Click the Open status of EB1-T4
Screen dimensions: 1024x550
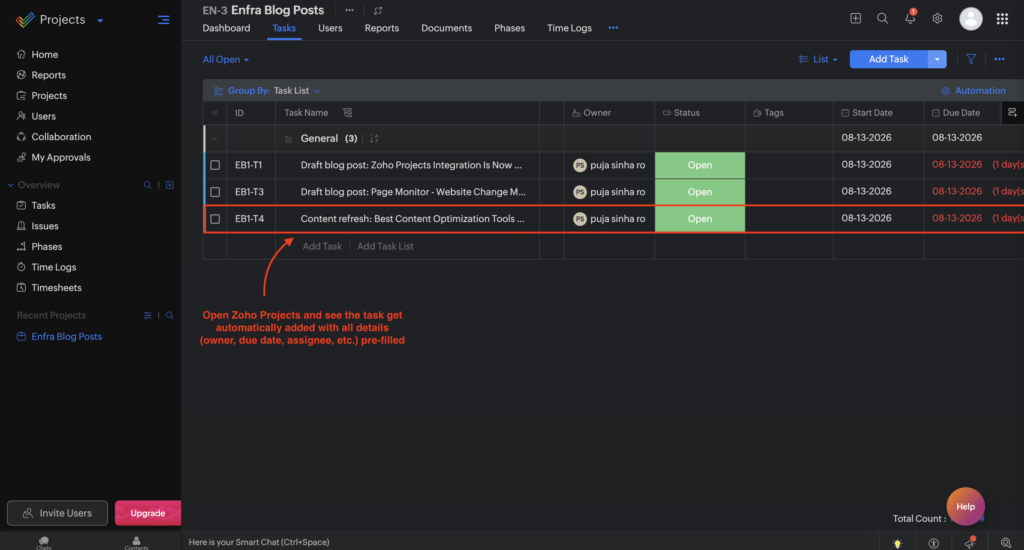click(x=699, y=219)
